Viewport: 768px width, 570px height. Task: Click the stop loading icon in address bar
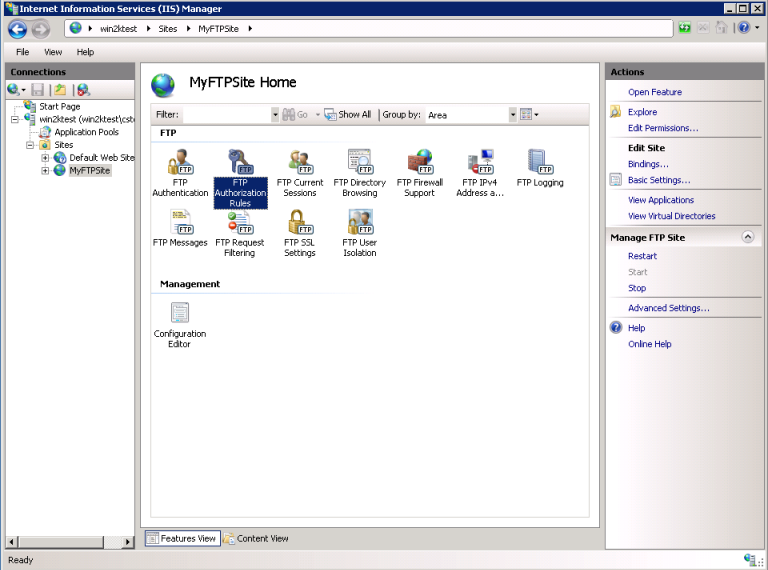(703, 28)
